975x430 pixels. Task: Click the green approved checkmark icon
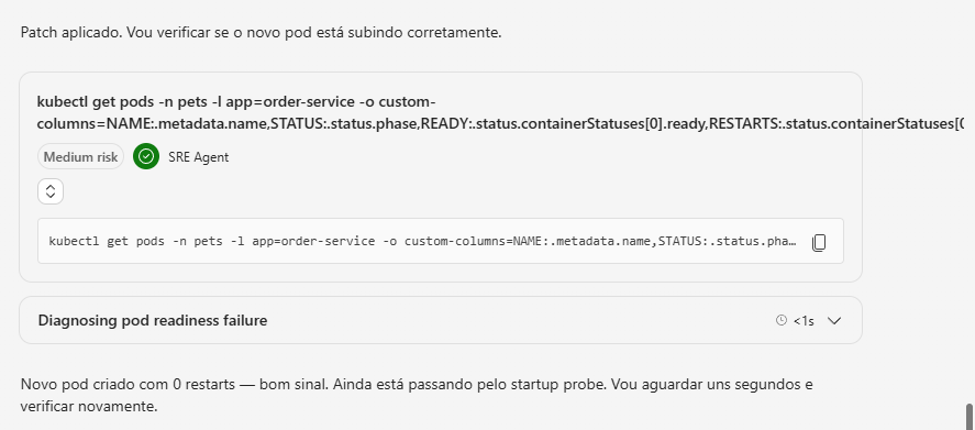[x=146, y=157]
